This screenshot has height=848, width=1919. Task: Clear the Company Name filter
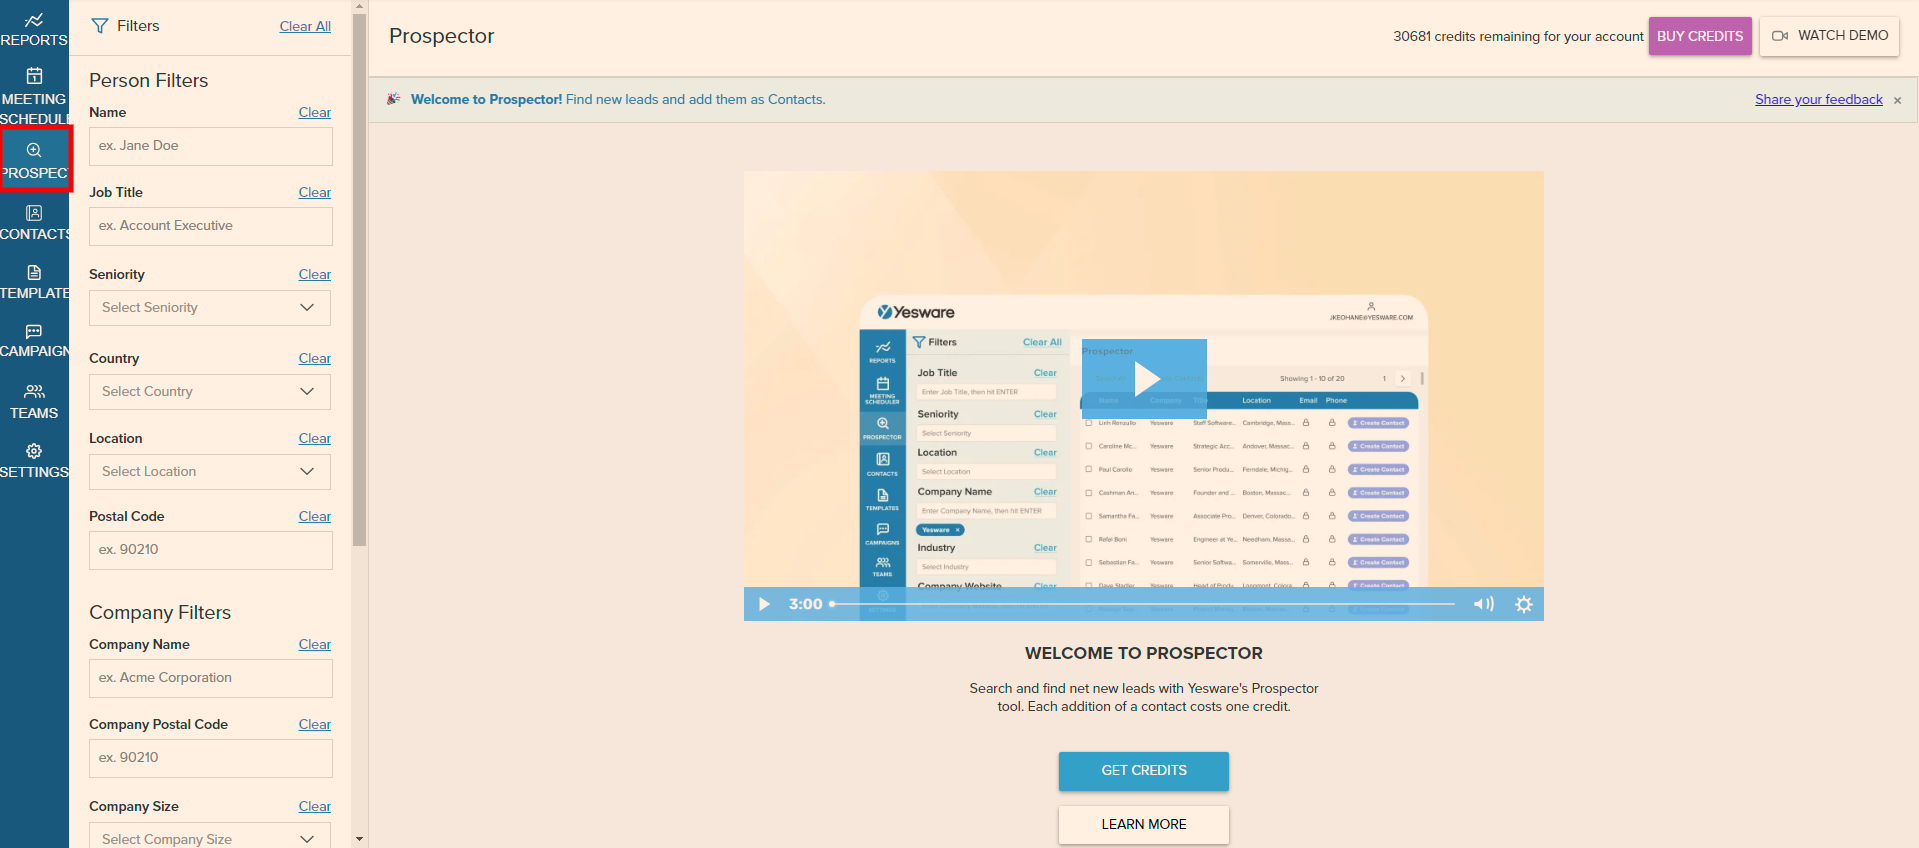coord(315,644)
